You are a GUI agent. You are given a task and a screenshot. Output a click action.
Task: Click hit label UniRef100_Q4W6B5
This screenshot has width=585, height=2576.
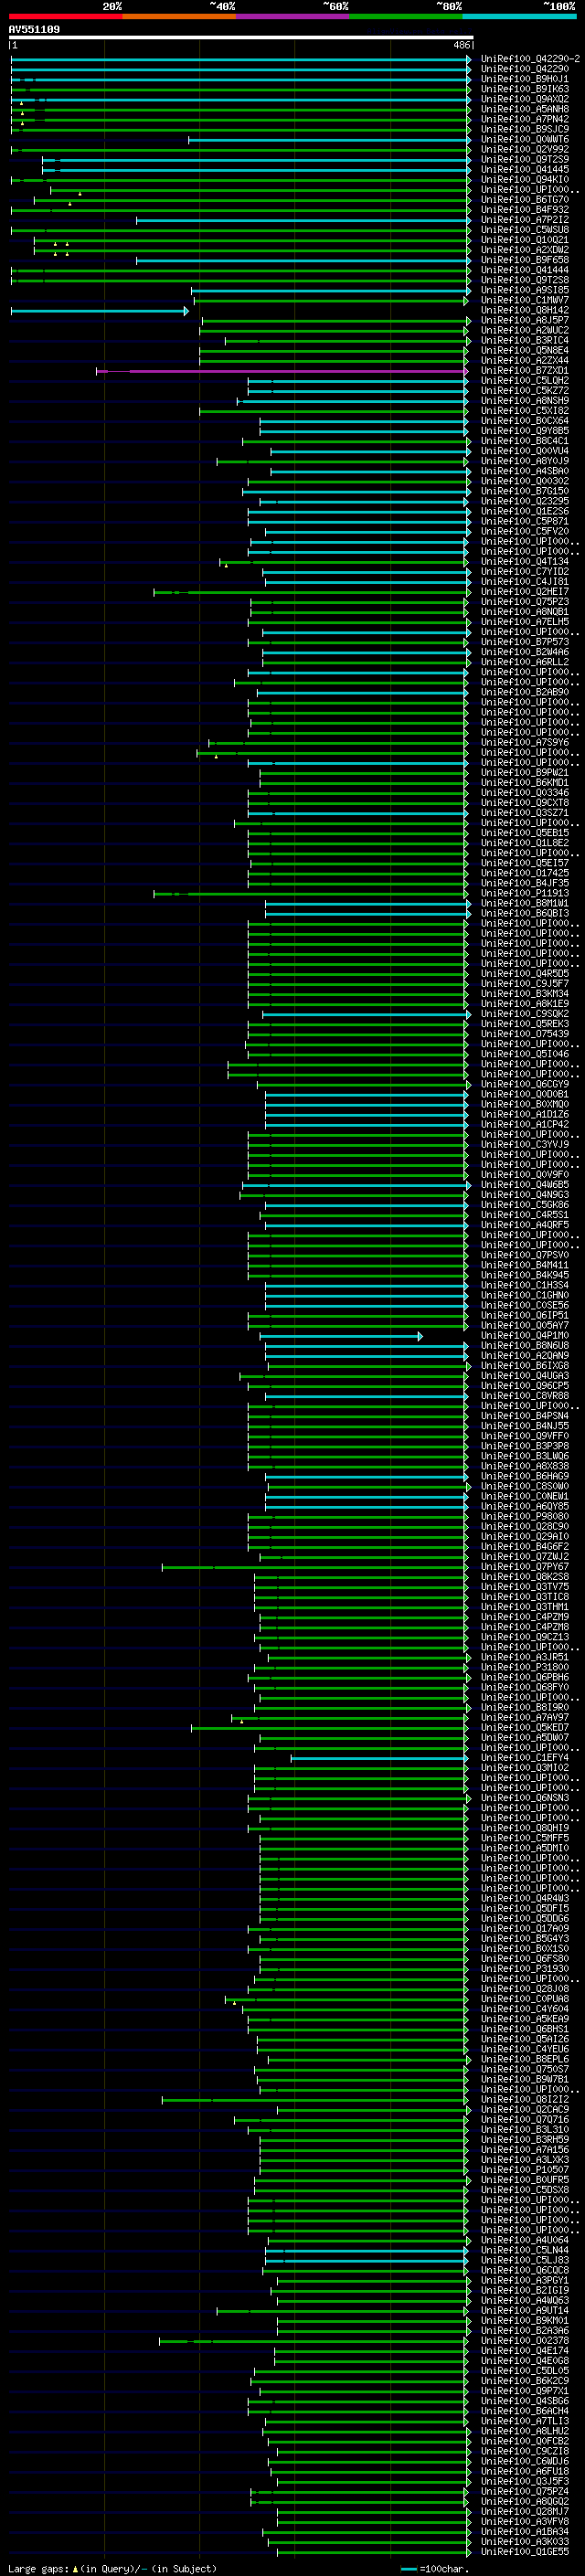524,1185
